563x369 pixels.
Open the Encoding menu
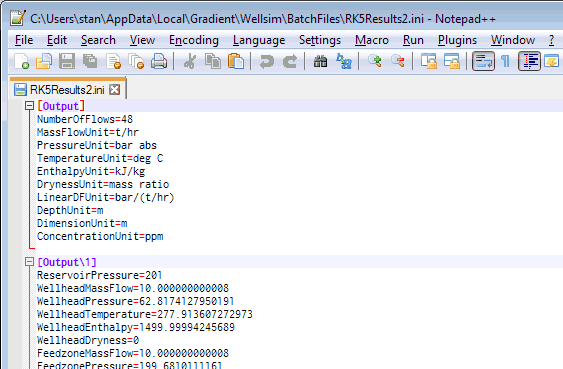(194, 40)
